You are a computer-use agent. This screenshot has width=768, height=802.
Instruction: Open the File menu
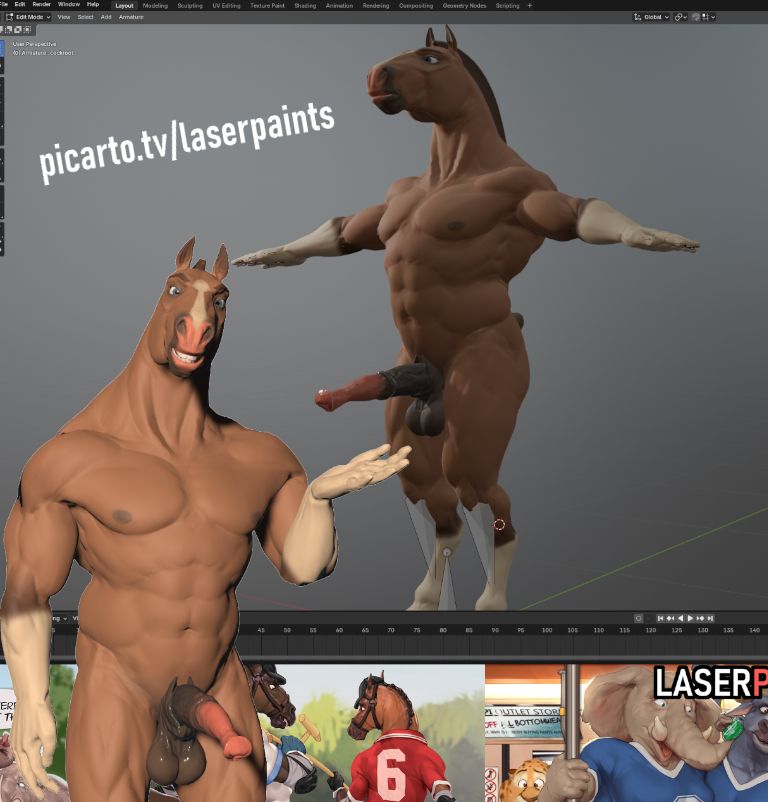tap(4, 4)
